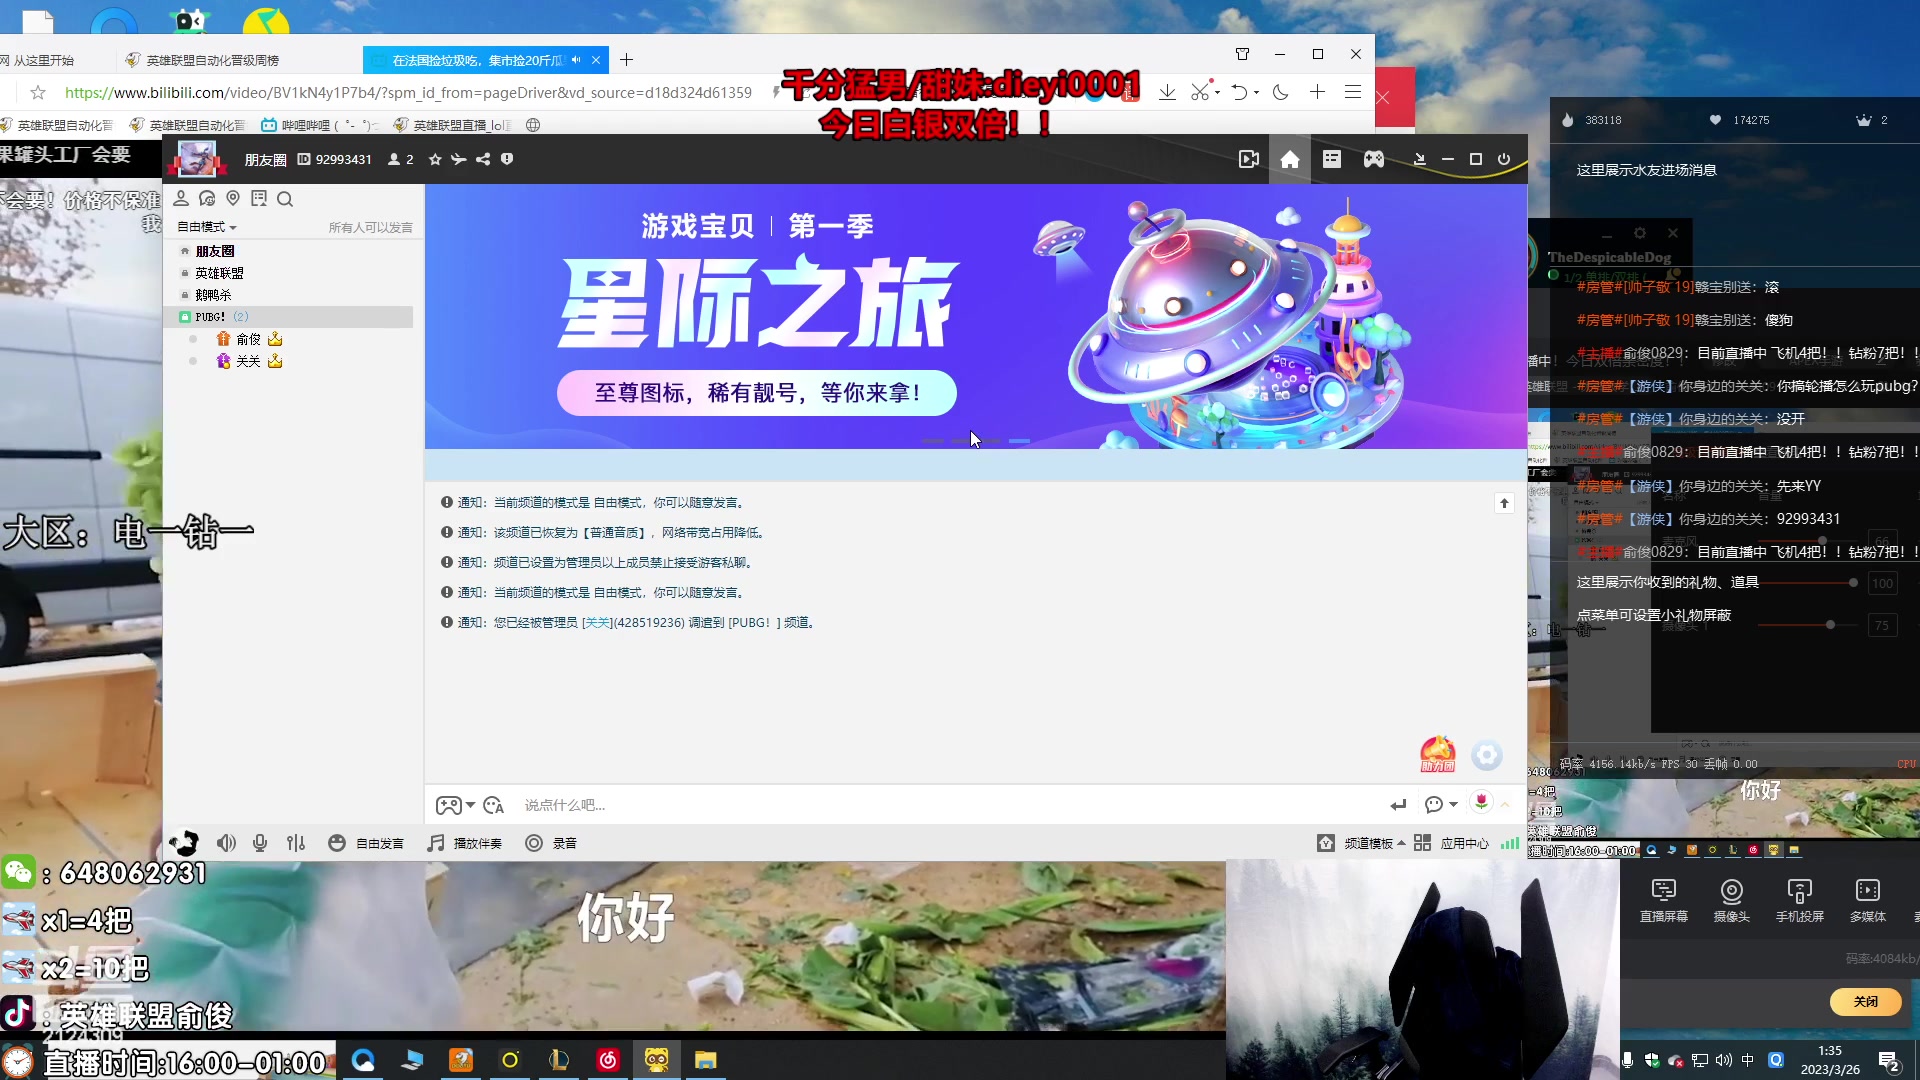Open the browser hamburger menu

[1353, 92]
